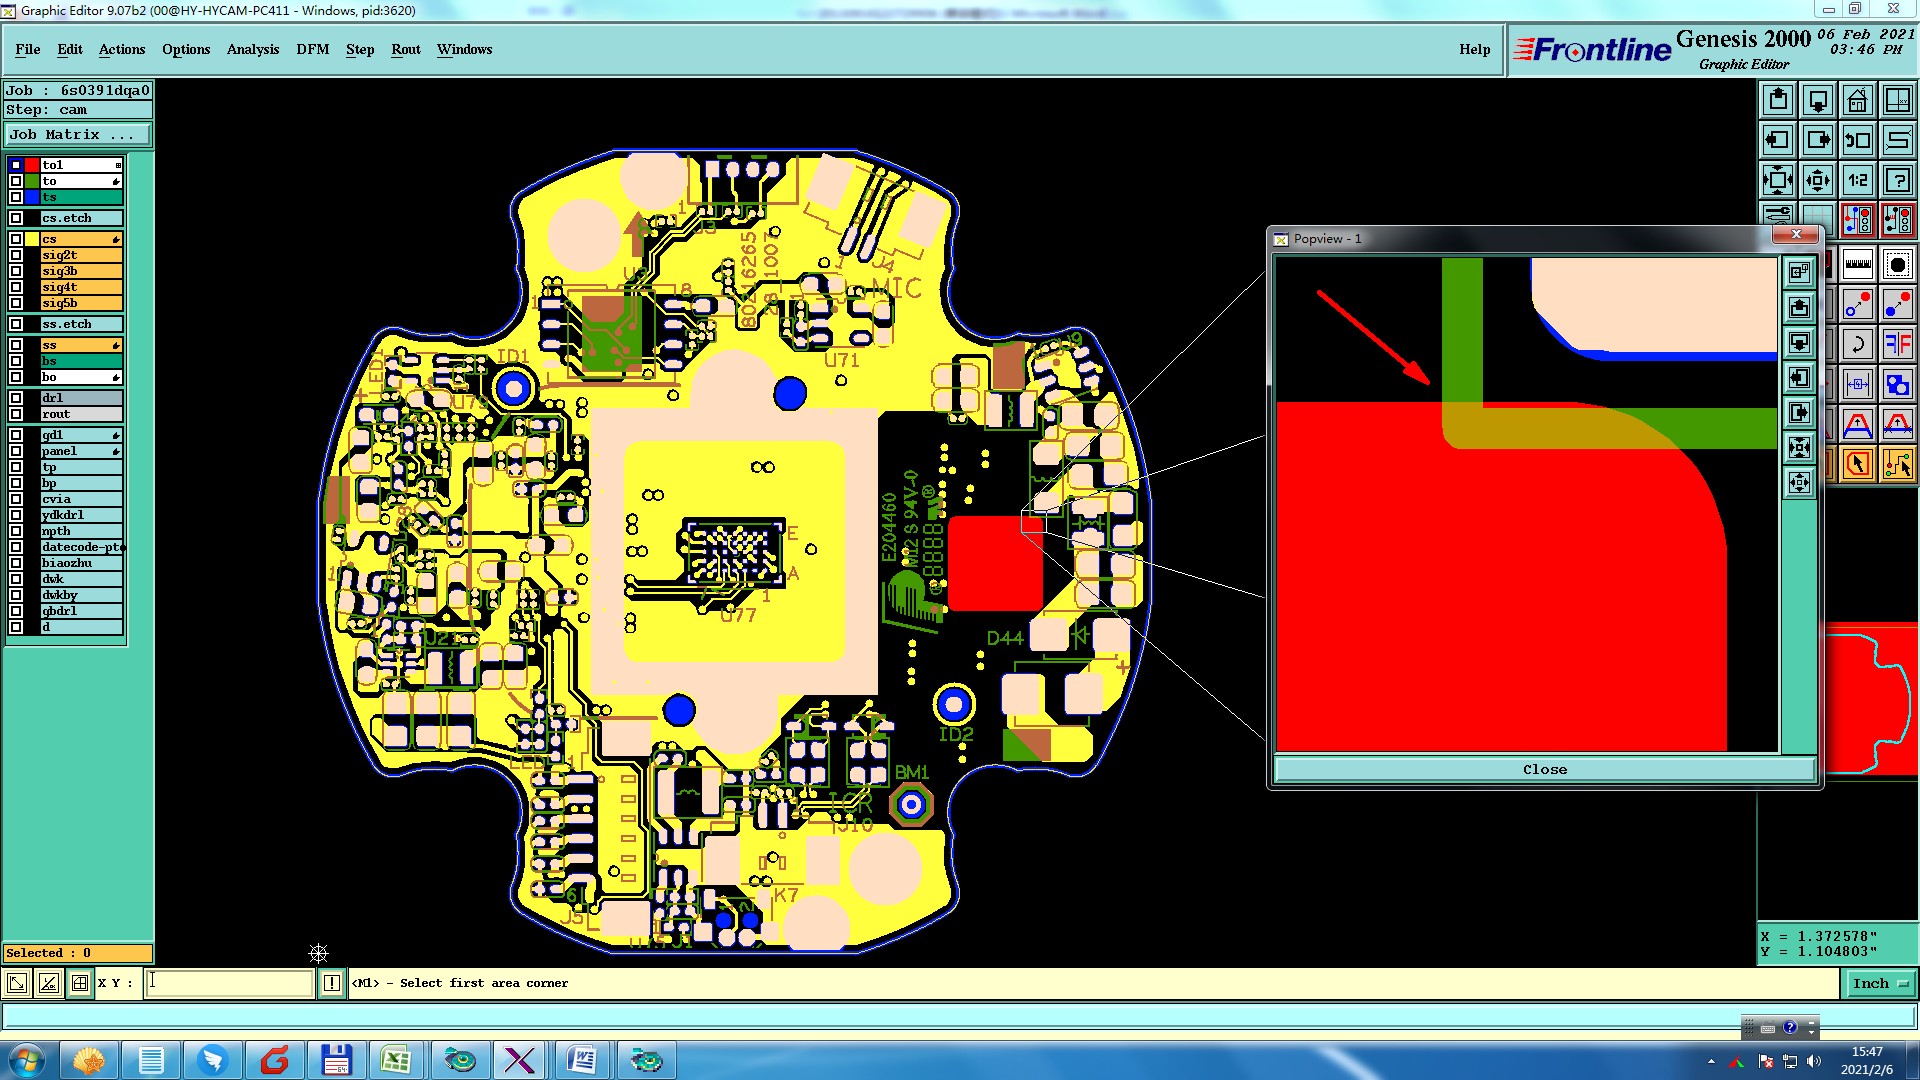Toggle the sig2t layer checkbox
Viewport: 1920px width, 1080px height.
tap(16, 255)
